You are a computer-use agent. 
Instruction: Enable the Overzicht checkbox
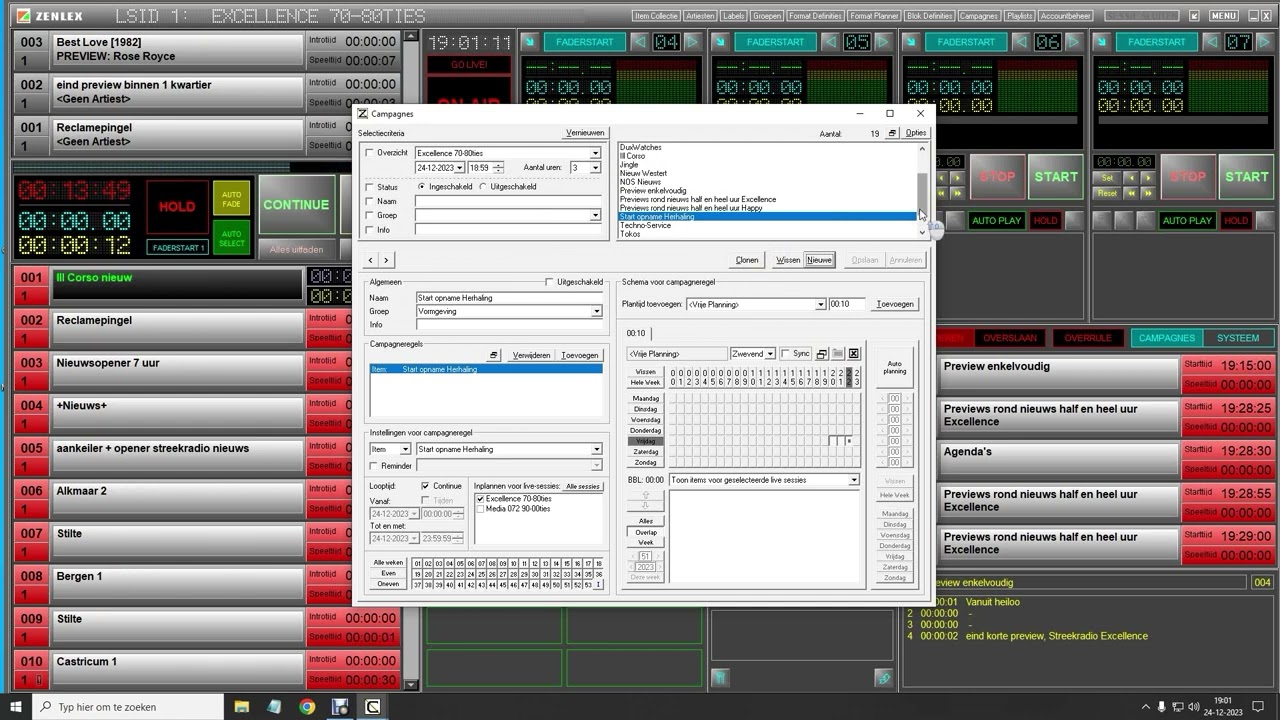pyautogui.click(x=369, y=153)
